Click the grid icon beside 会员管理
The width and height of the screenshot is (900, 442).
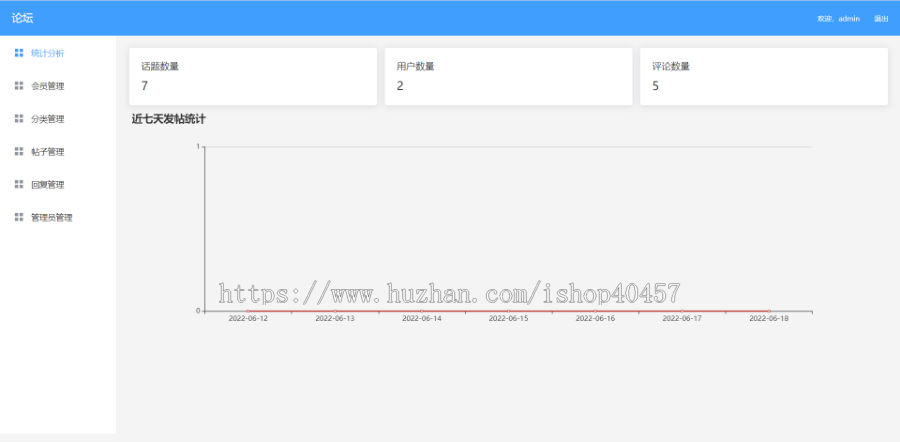(x=19, y=86)
